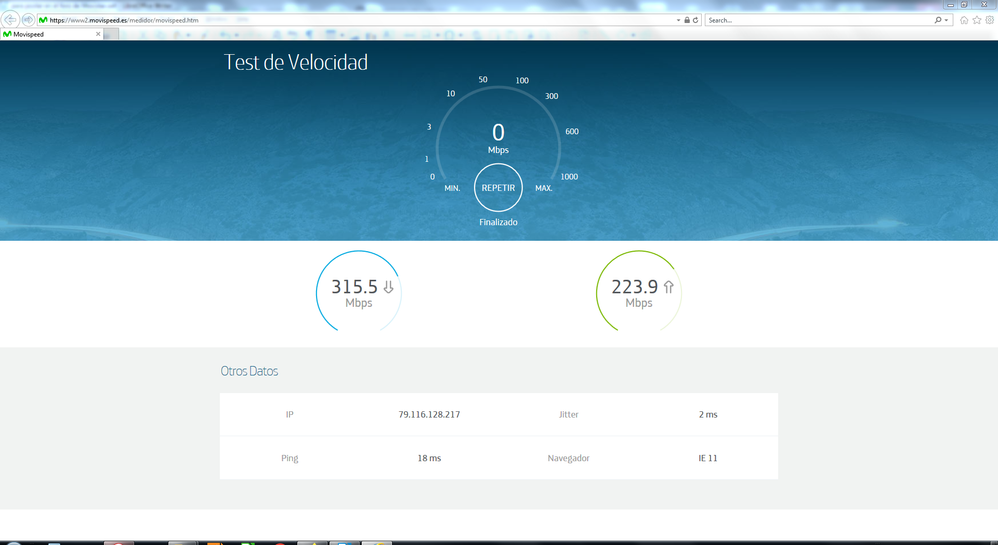Click the Jitter value 2 ms
Image resolution: width=998 pixels, height=545 pixels.
click(708, 414)
